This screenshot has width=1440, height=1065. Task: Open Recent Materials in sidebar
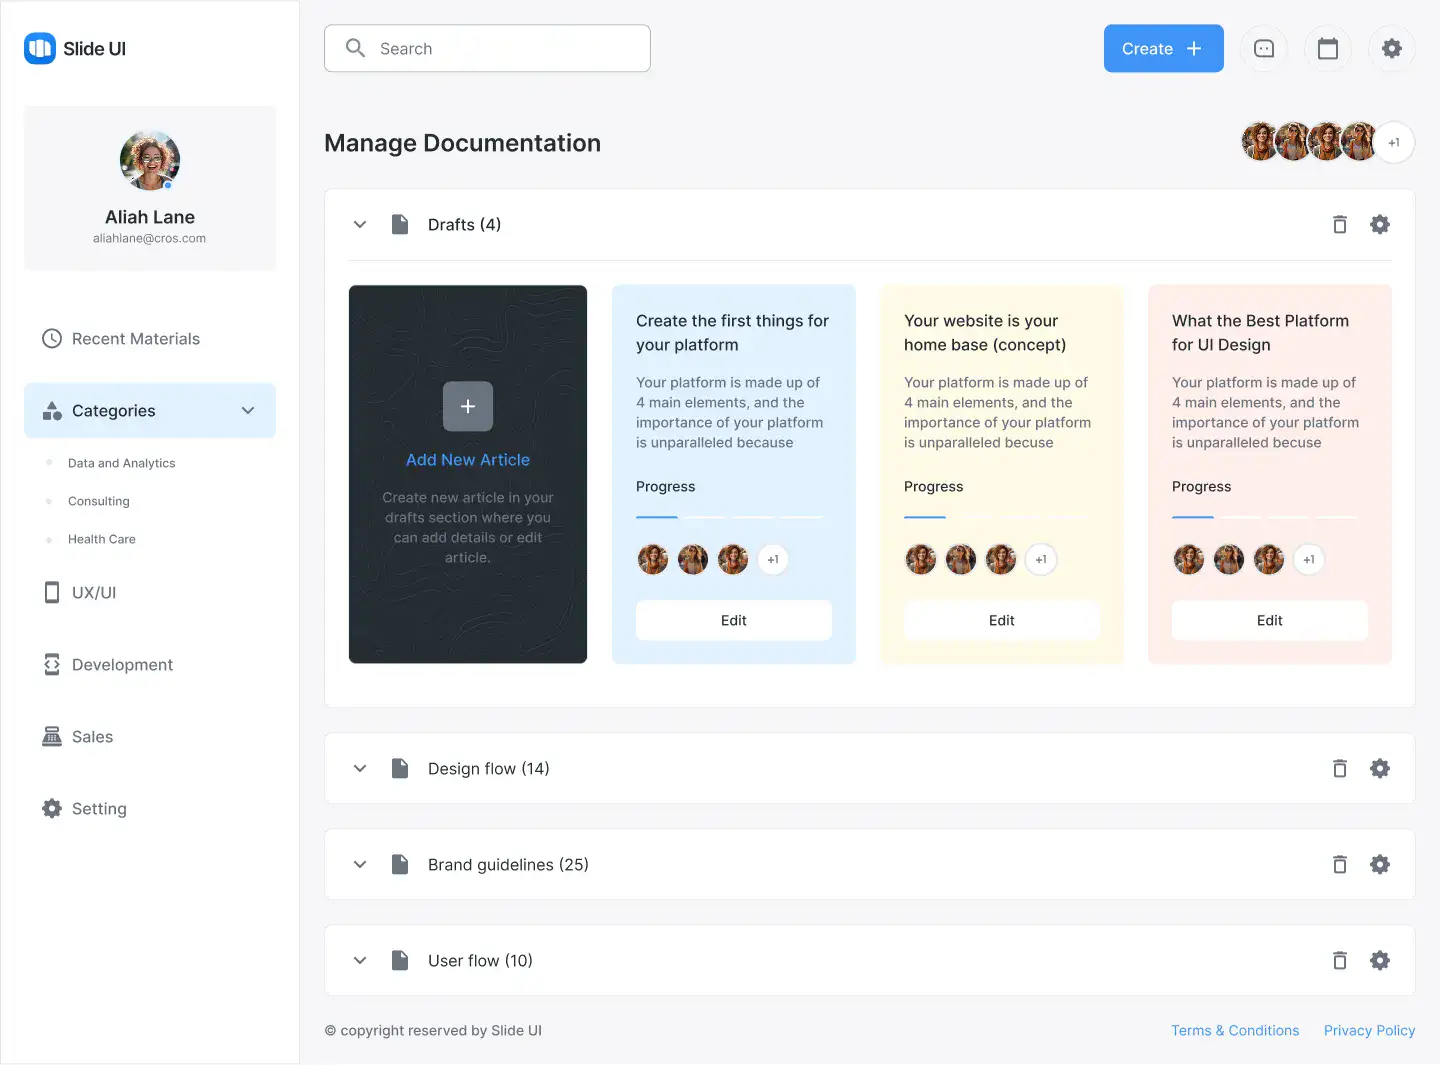coord(121,338)
